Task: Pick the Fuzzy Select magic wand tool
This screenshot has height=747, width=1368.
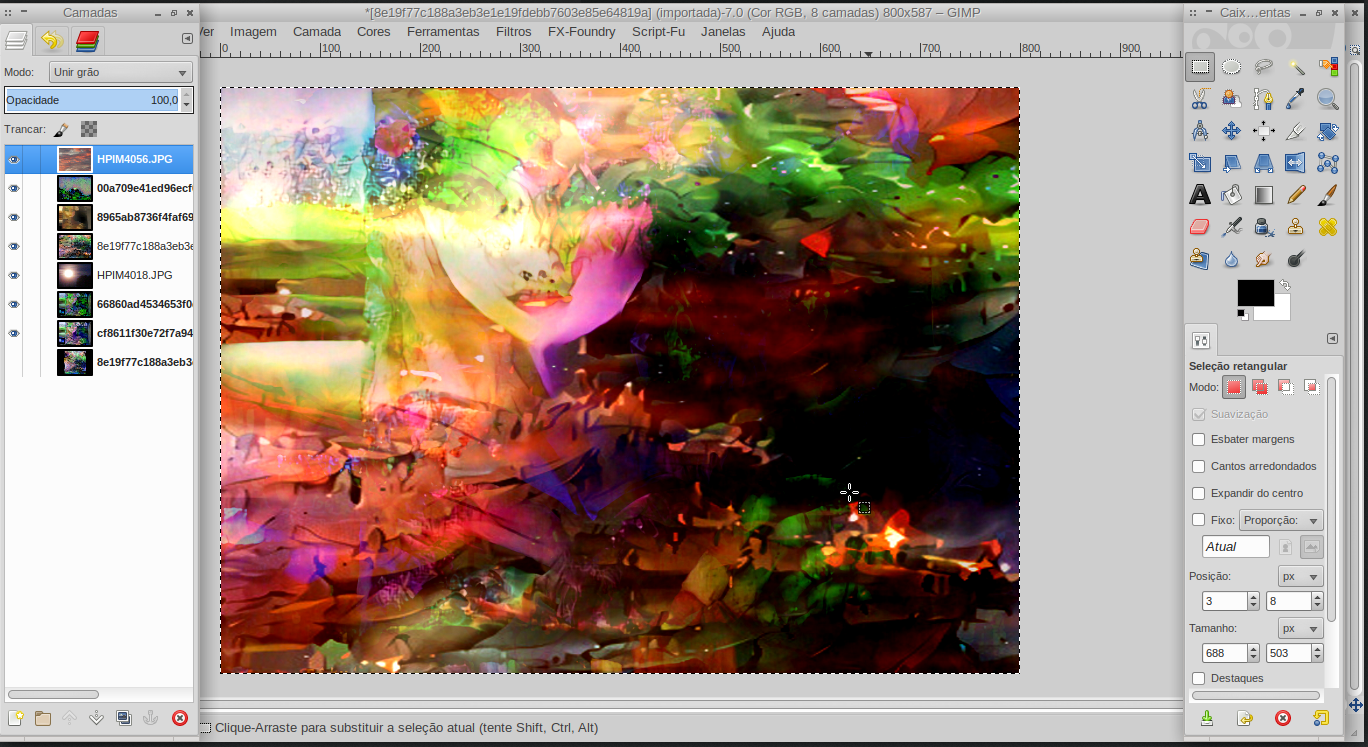Action: [x=1296, y=67]
